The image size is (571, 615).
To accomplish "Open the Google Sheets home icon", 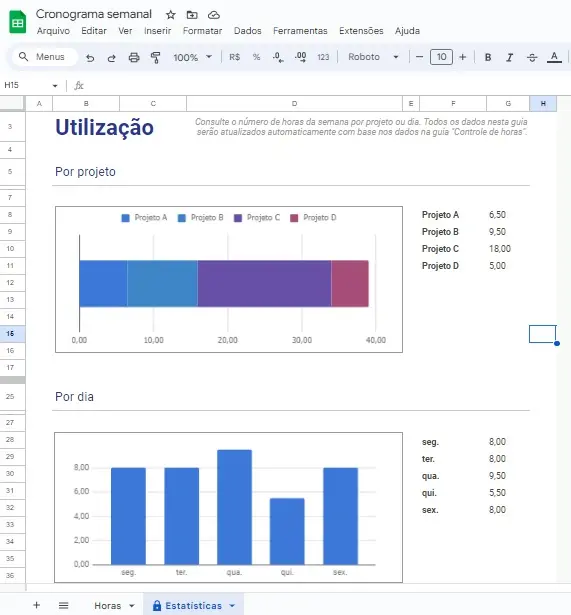I will pyautogui.click(x=17, y=22).
